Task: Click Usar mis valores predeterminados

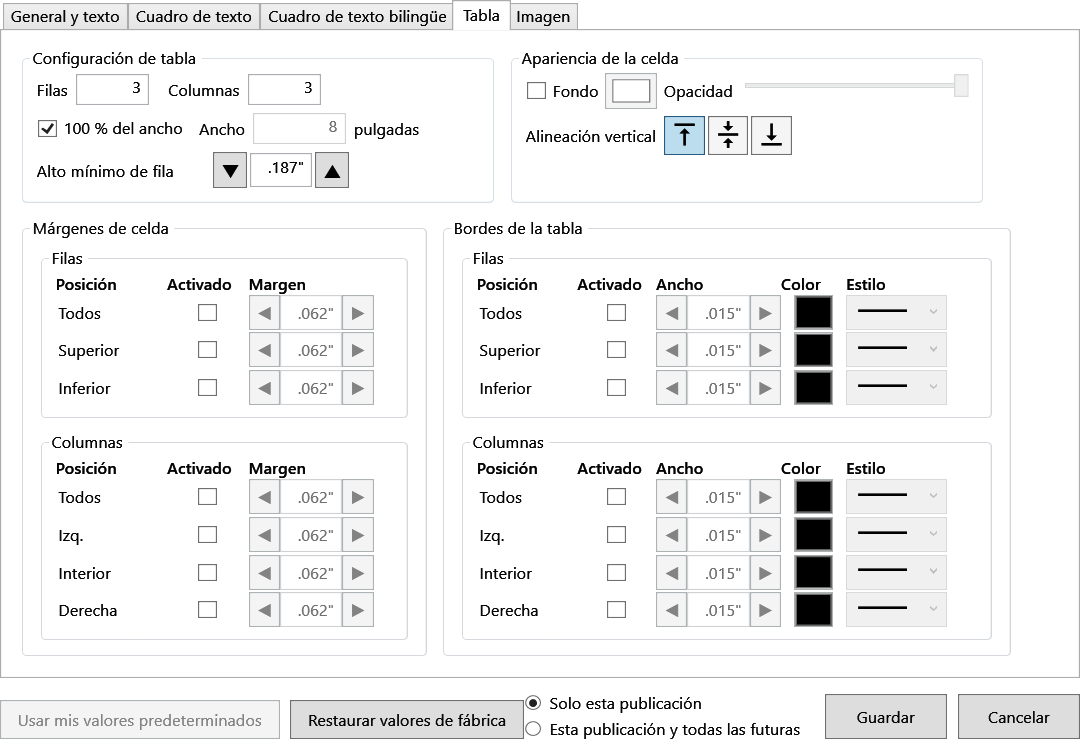Action: 140,720
